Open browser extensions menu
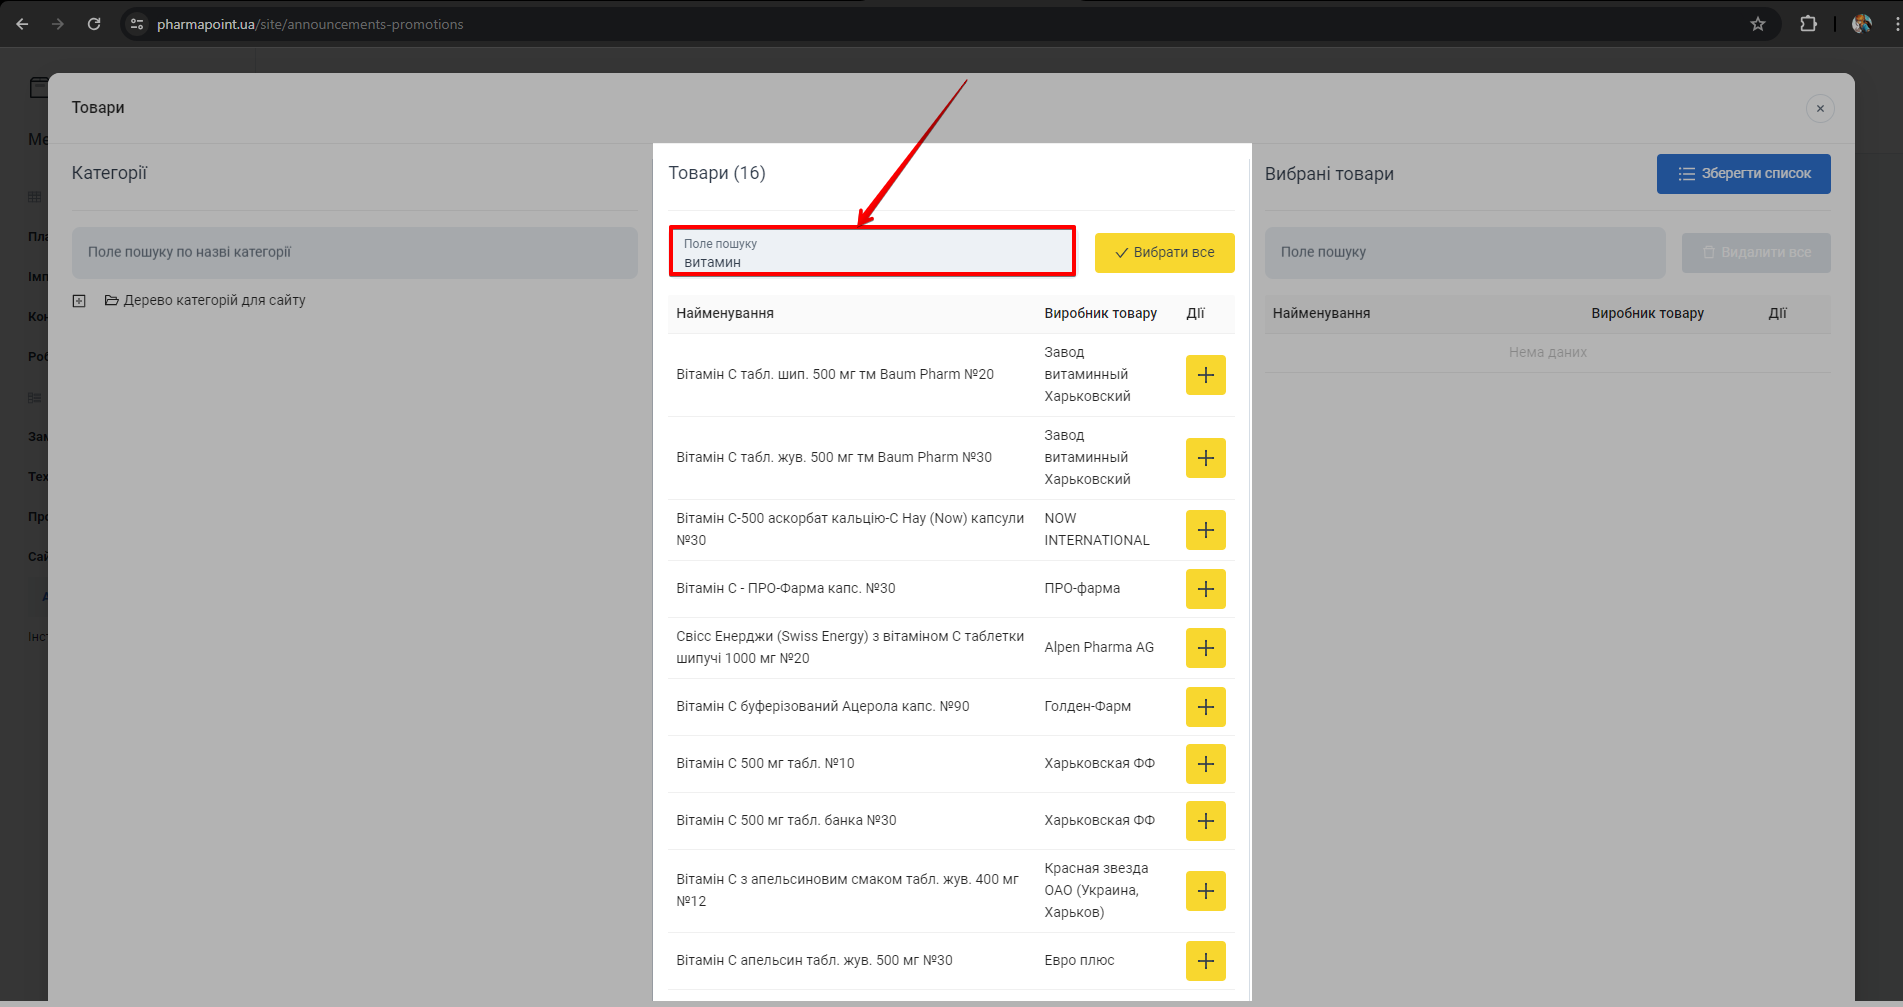This screenshot has height=1007, width=1903. pyautogui.click(x=1808, y=24)
